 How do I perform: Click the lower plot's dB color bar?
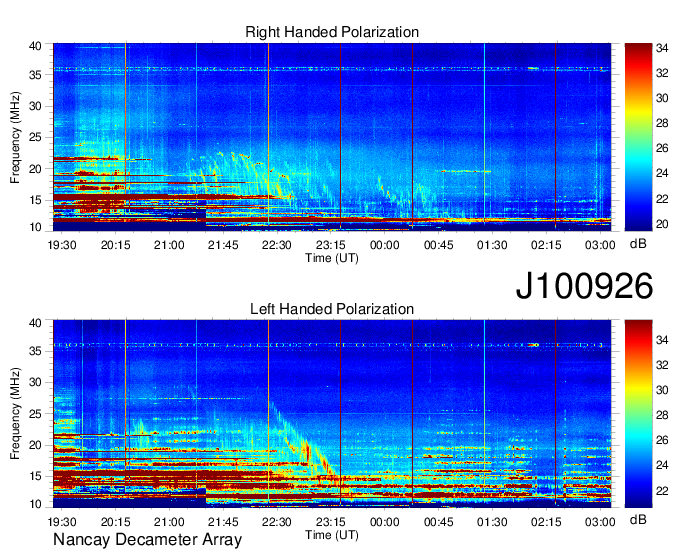[x=638, y=414]
